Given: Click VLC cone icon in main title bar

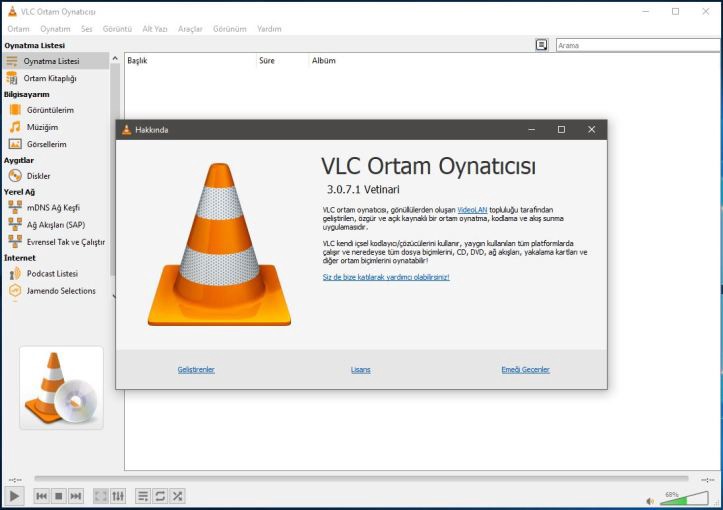Looking at the screenshot, I should [x=12, y=11].
